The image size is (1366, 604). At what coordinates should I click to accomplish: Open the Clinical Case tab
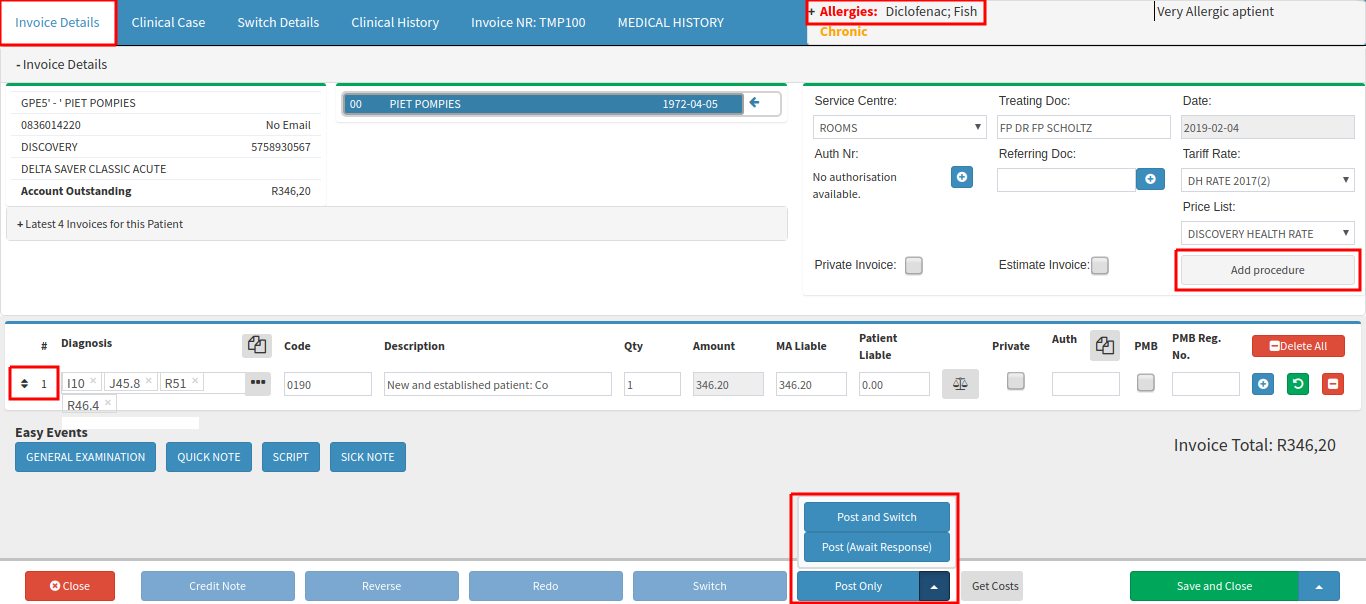(x=168, y=22)
